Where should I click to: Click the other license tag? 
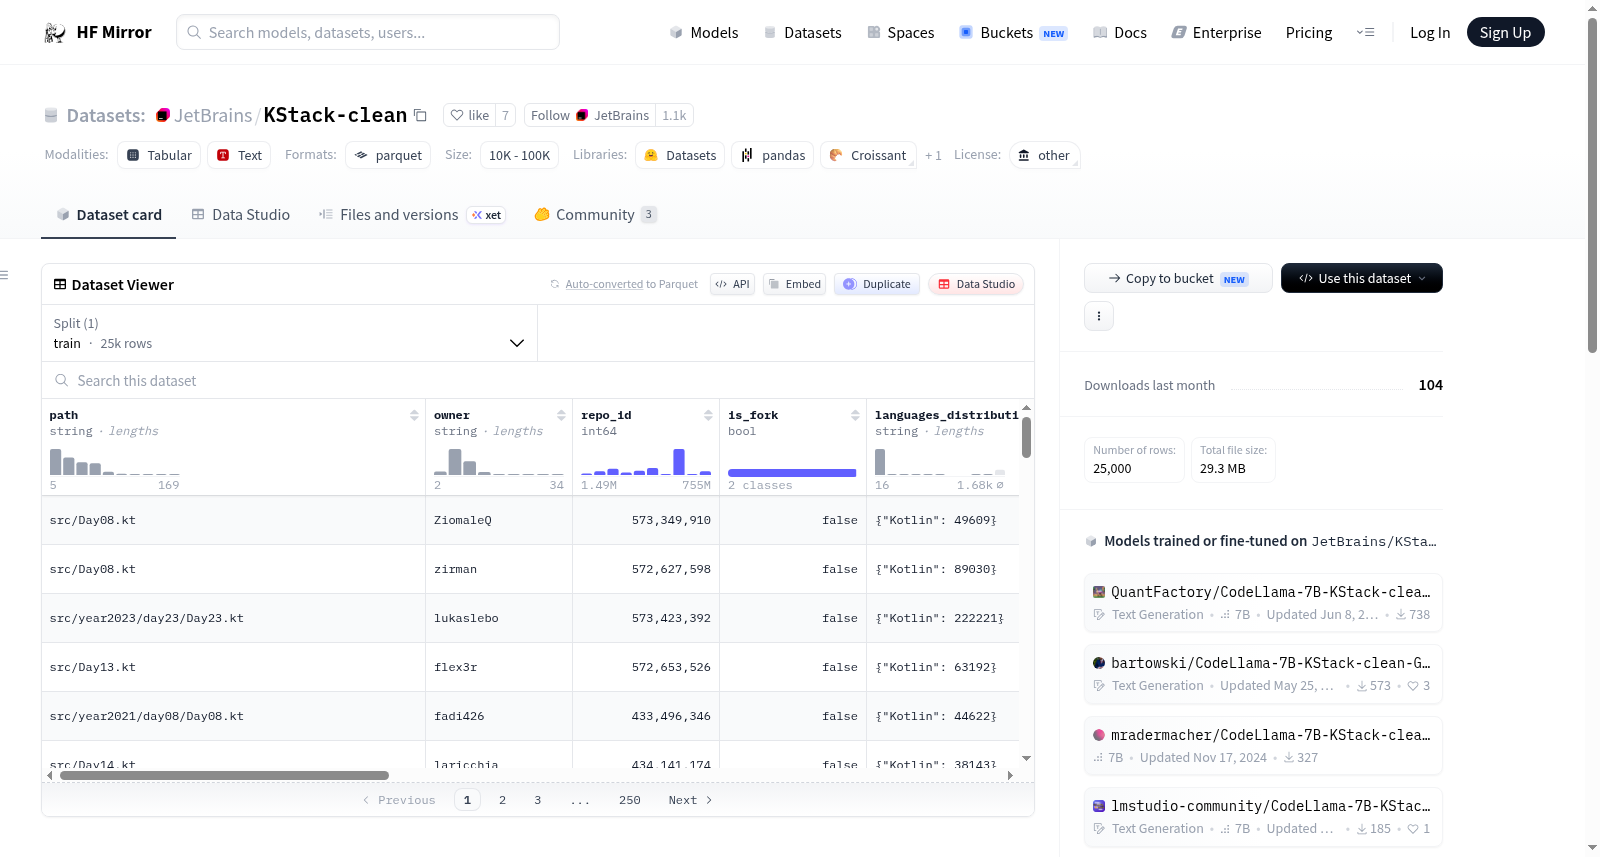[1044, 155]
